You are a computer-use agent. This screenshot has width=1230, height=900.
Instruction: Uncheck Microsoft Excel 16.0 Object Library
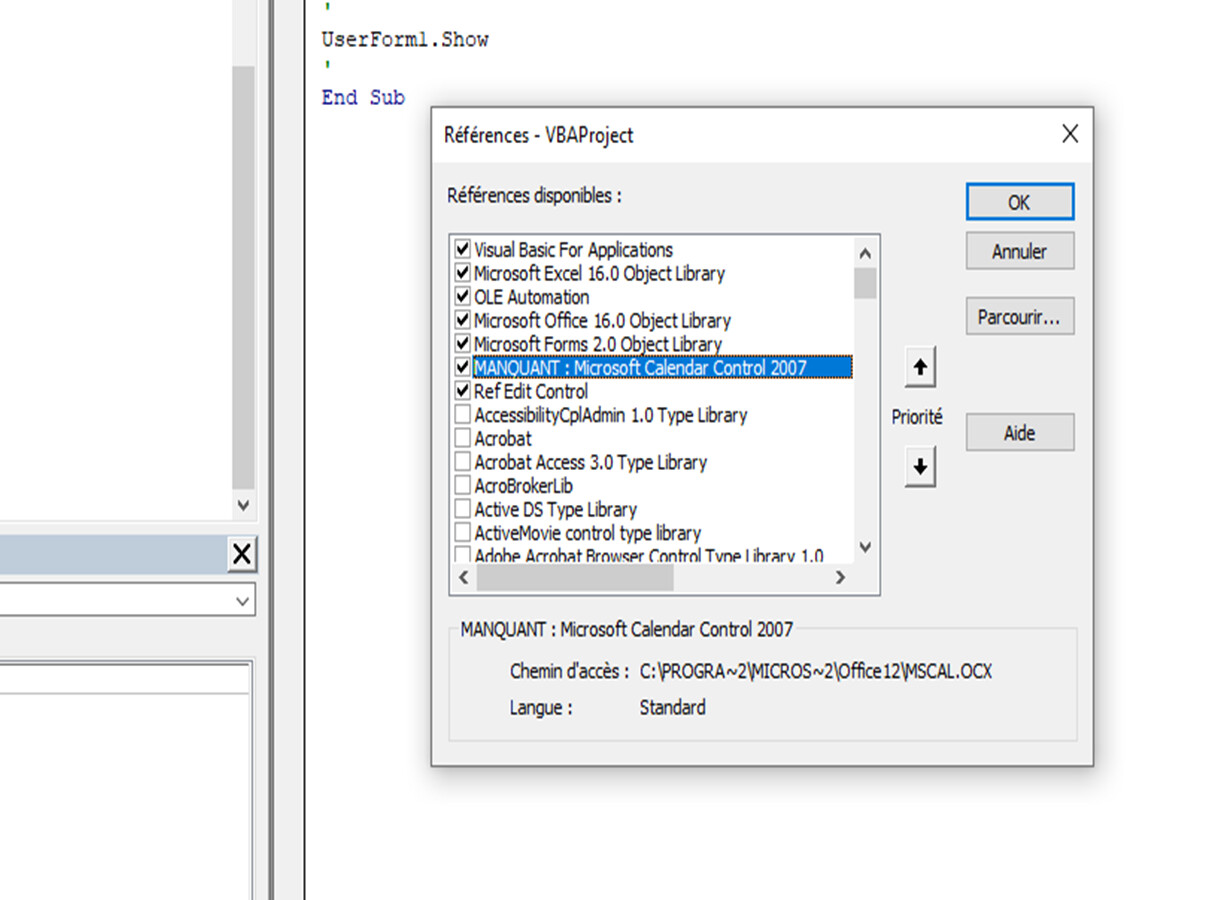coord(462,273)
